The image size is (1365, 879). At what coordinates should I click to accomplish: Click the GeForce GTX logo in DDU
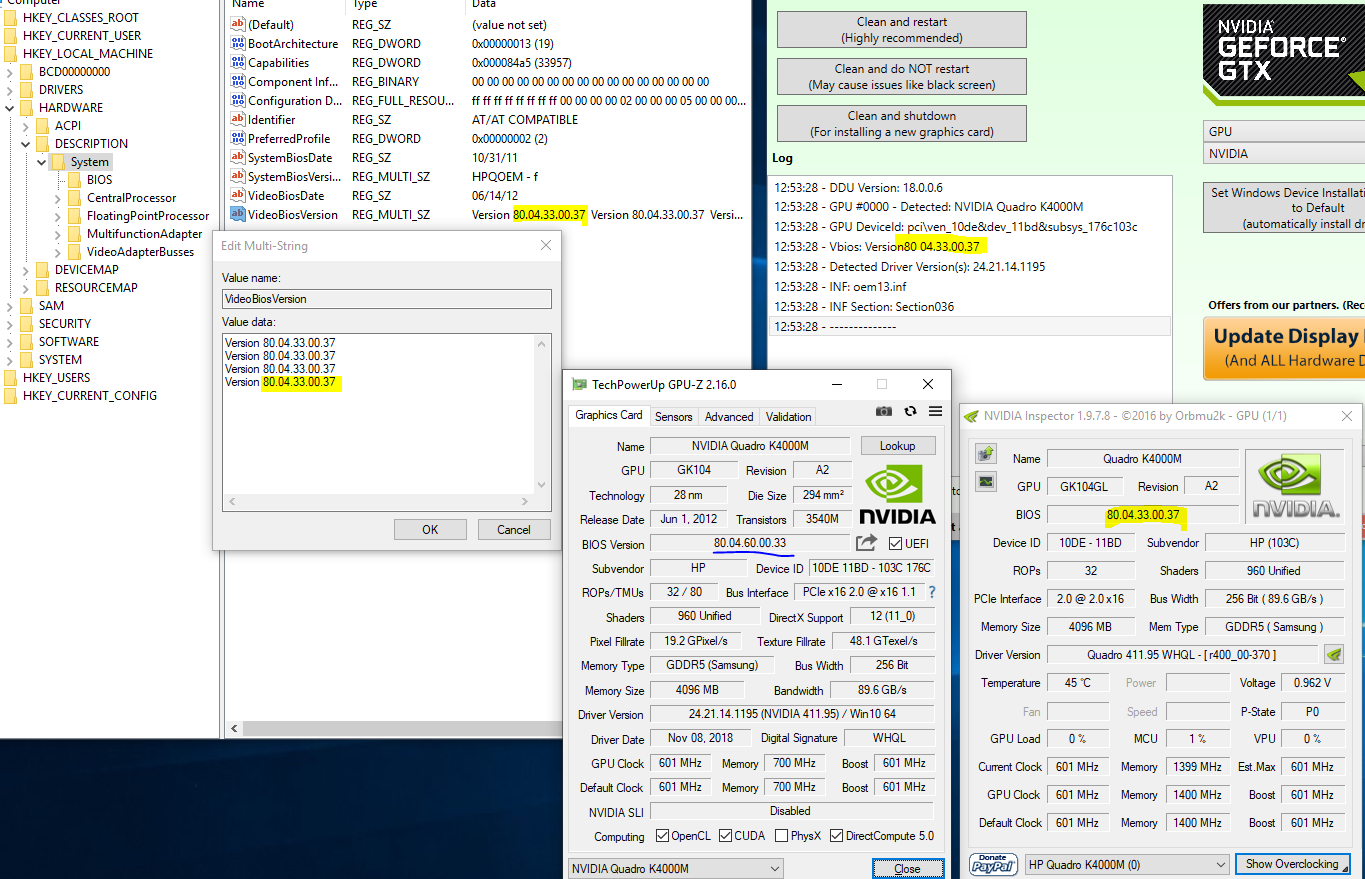(1284, 55)
